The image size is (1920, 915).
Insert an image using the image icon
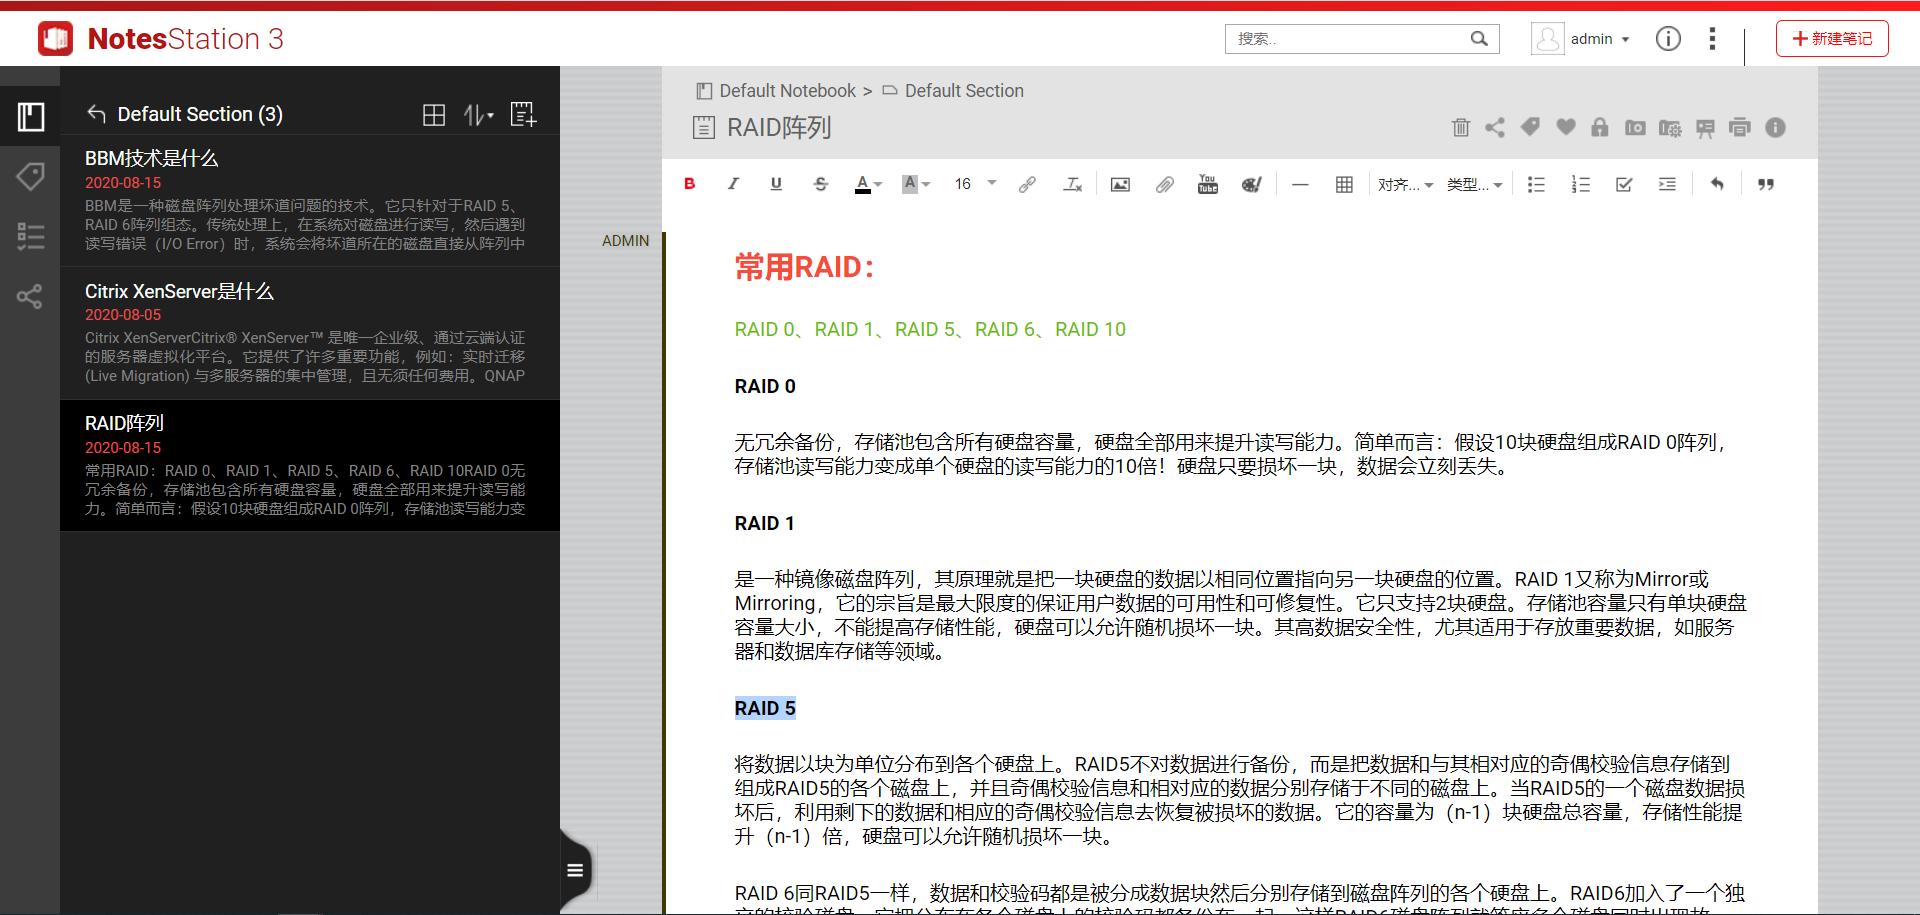click(x=1120, y=184)
